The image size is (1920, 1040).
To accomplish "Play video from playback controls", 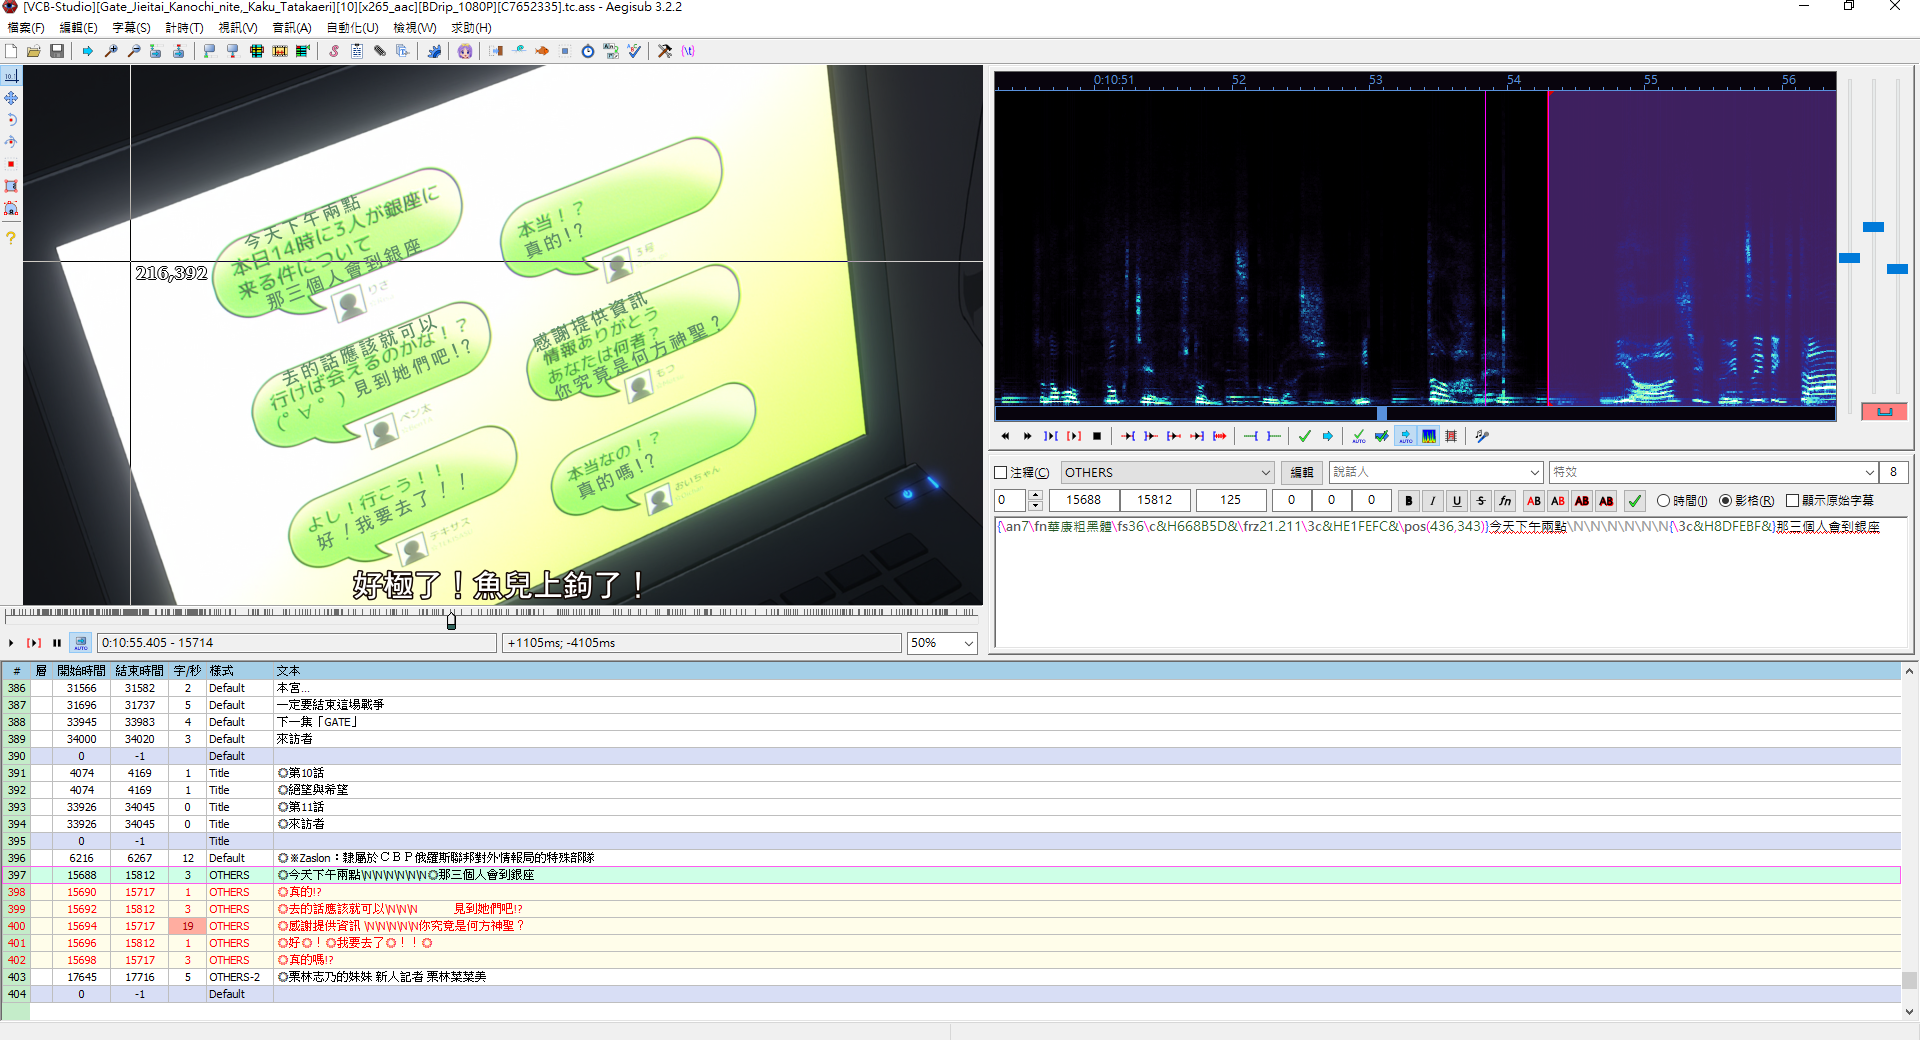I will pyautogui.click(x=11, y=643).
